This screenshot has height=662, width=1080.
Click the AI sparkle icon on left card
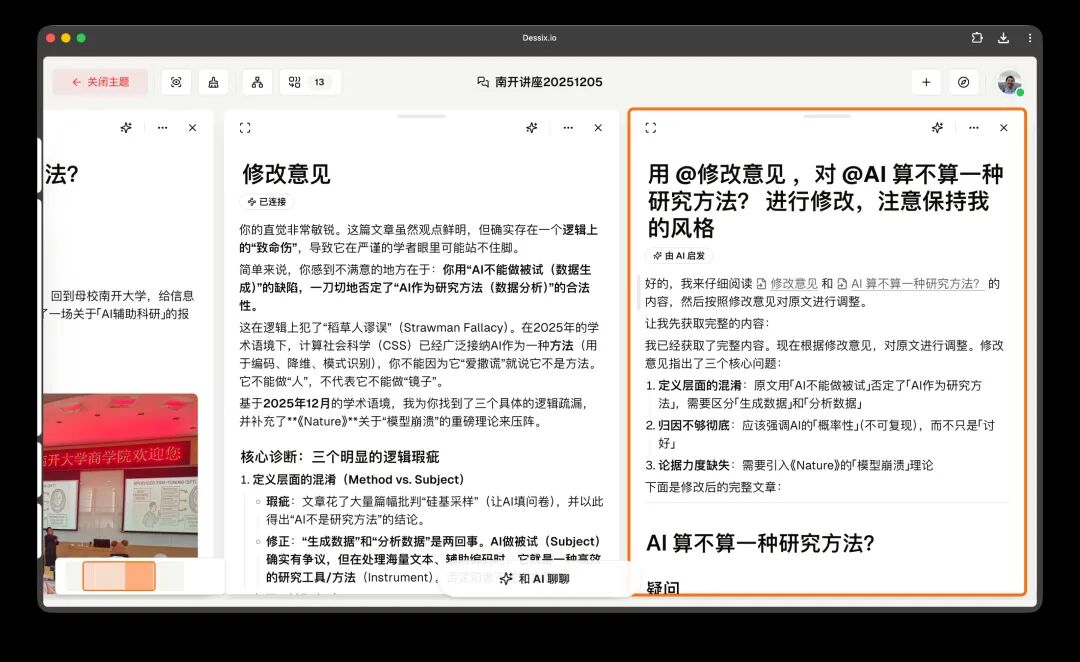[126, 127]
